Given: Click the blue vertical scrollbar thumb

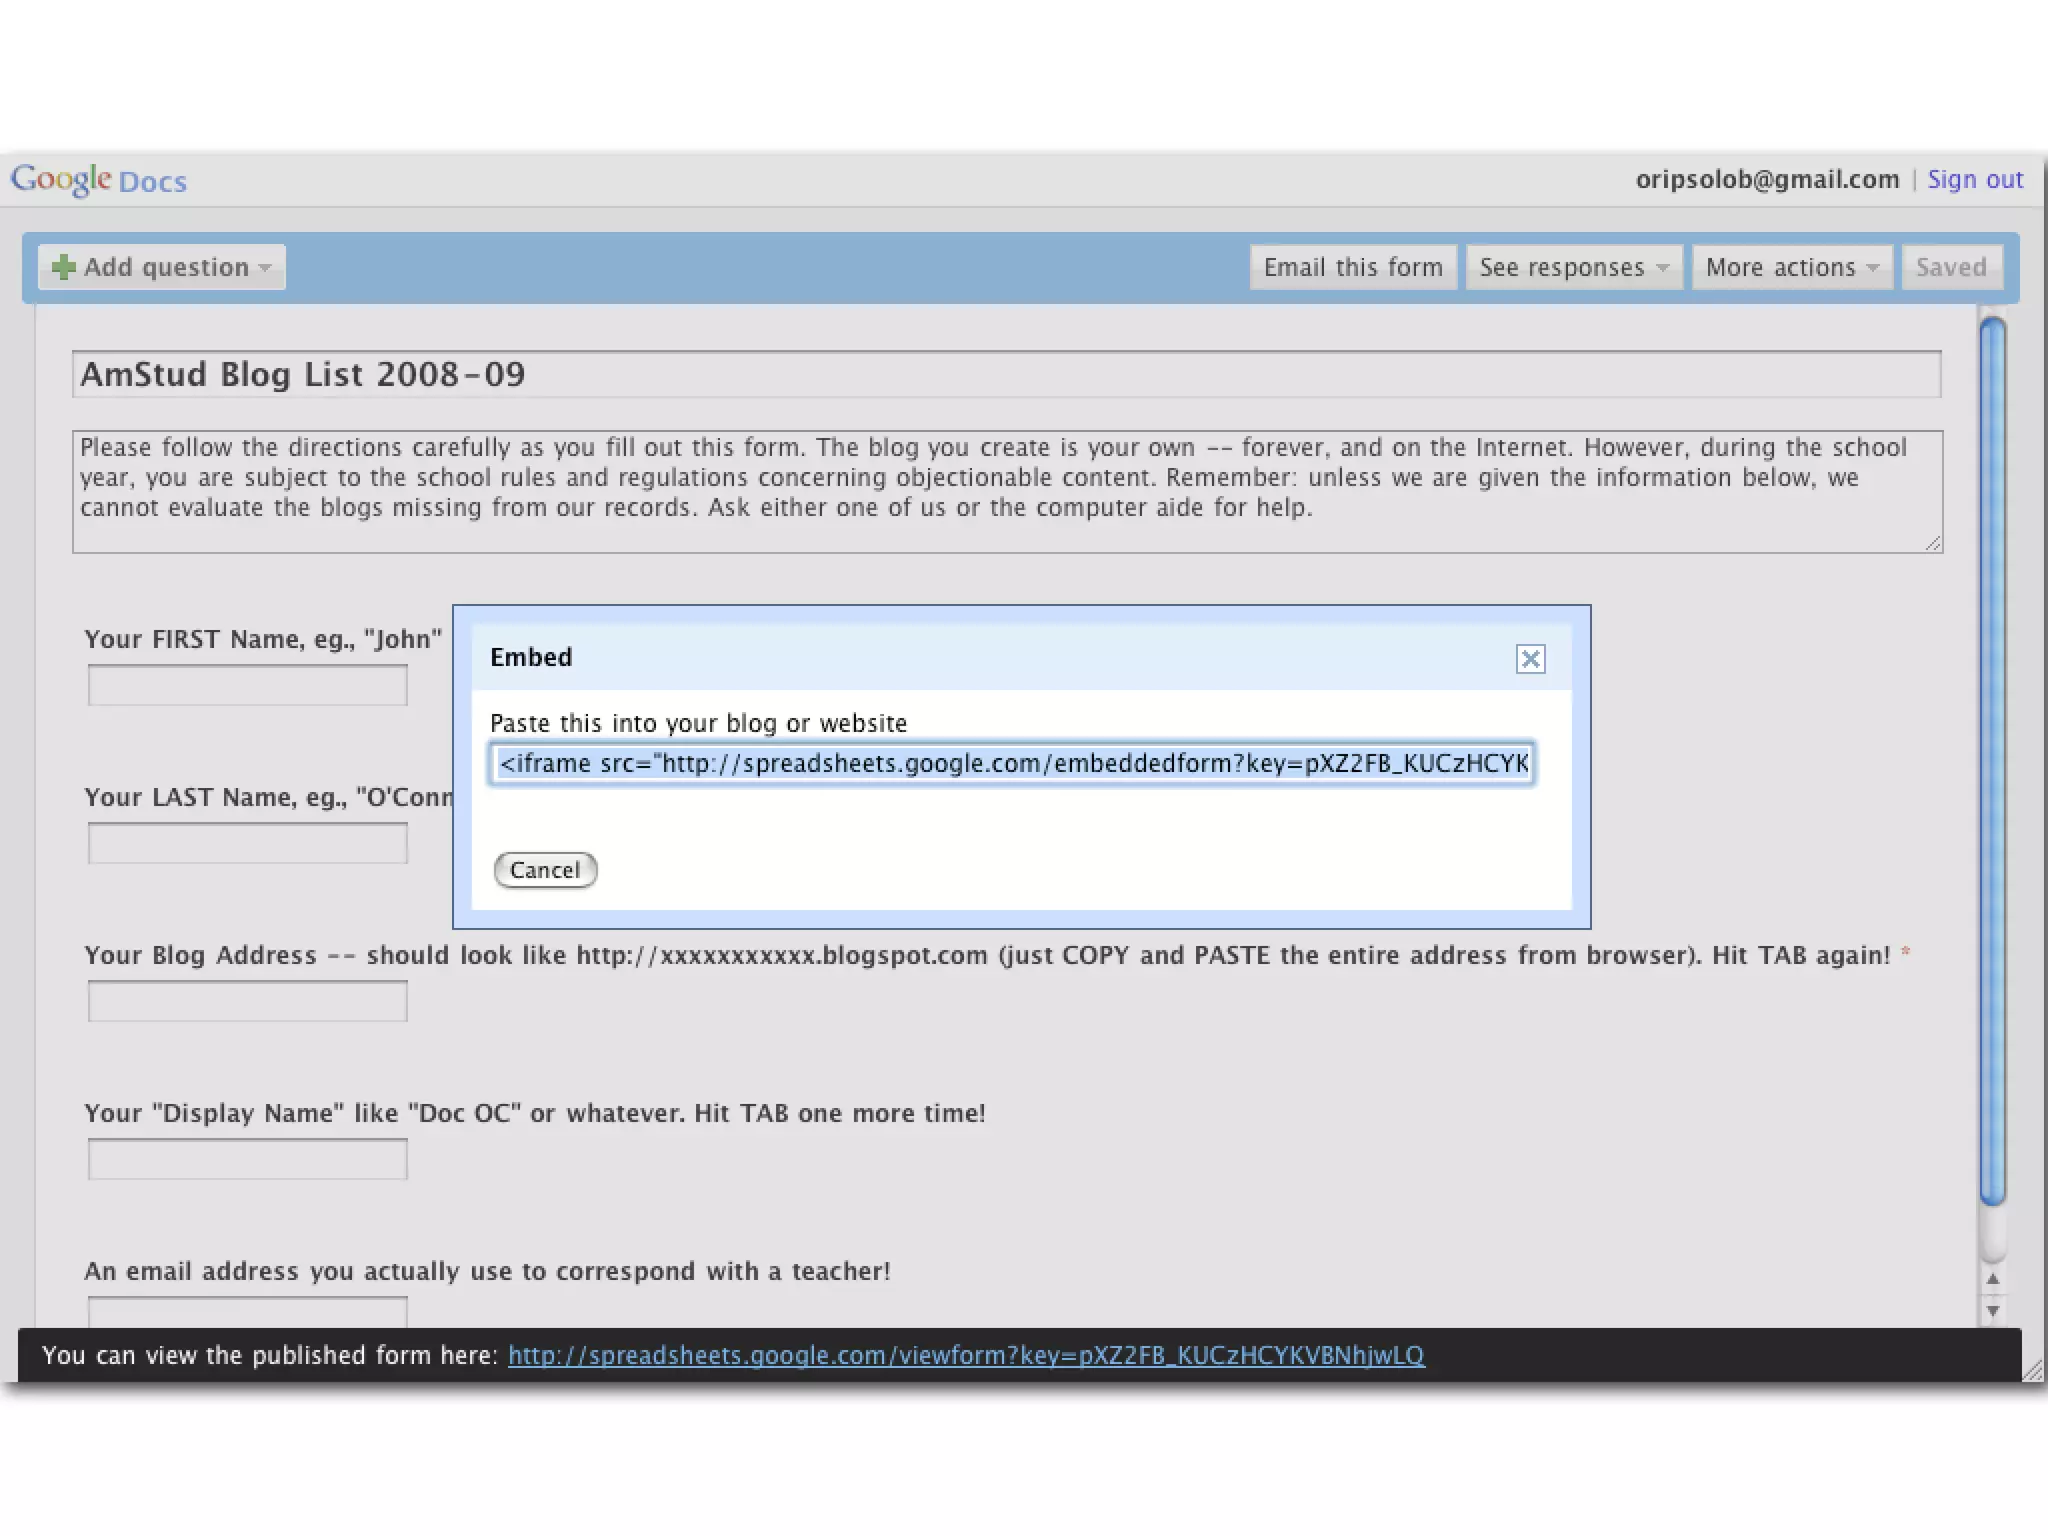Looking at the screenshot, I should coord(1992,760).
